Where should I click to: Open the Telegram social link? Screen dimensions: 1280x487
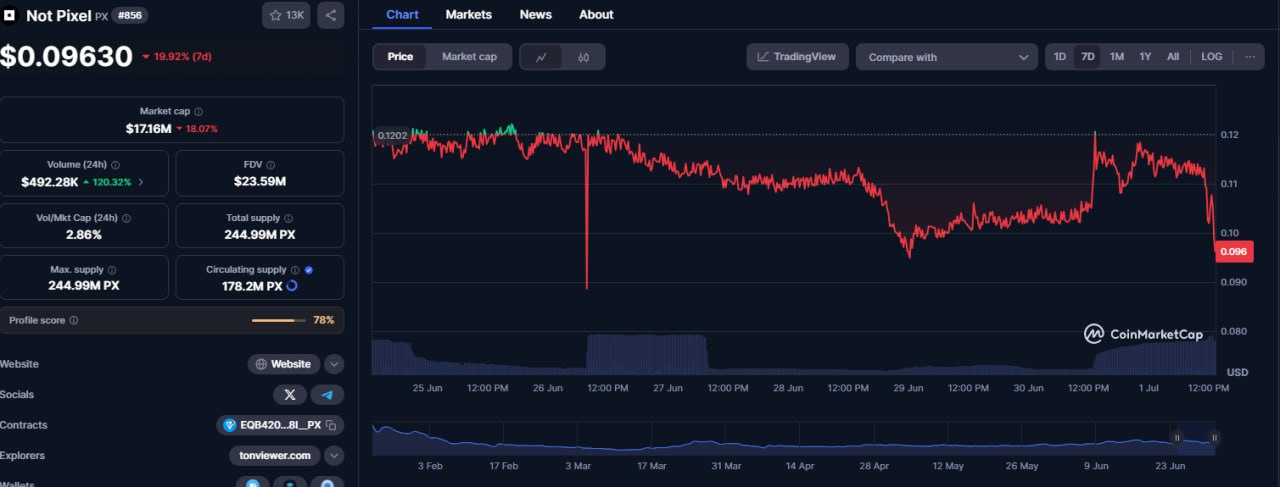327,395
